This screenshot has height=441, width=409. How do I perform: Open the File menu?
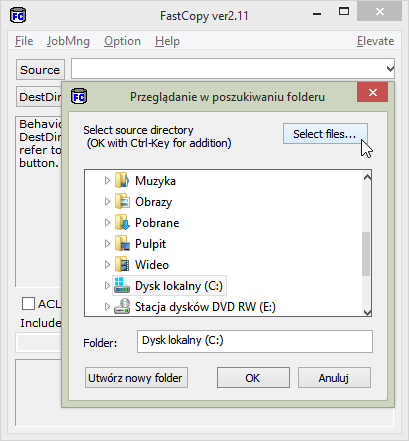point(24,41)
